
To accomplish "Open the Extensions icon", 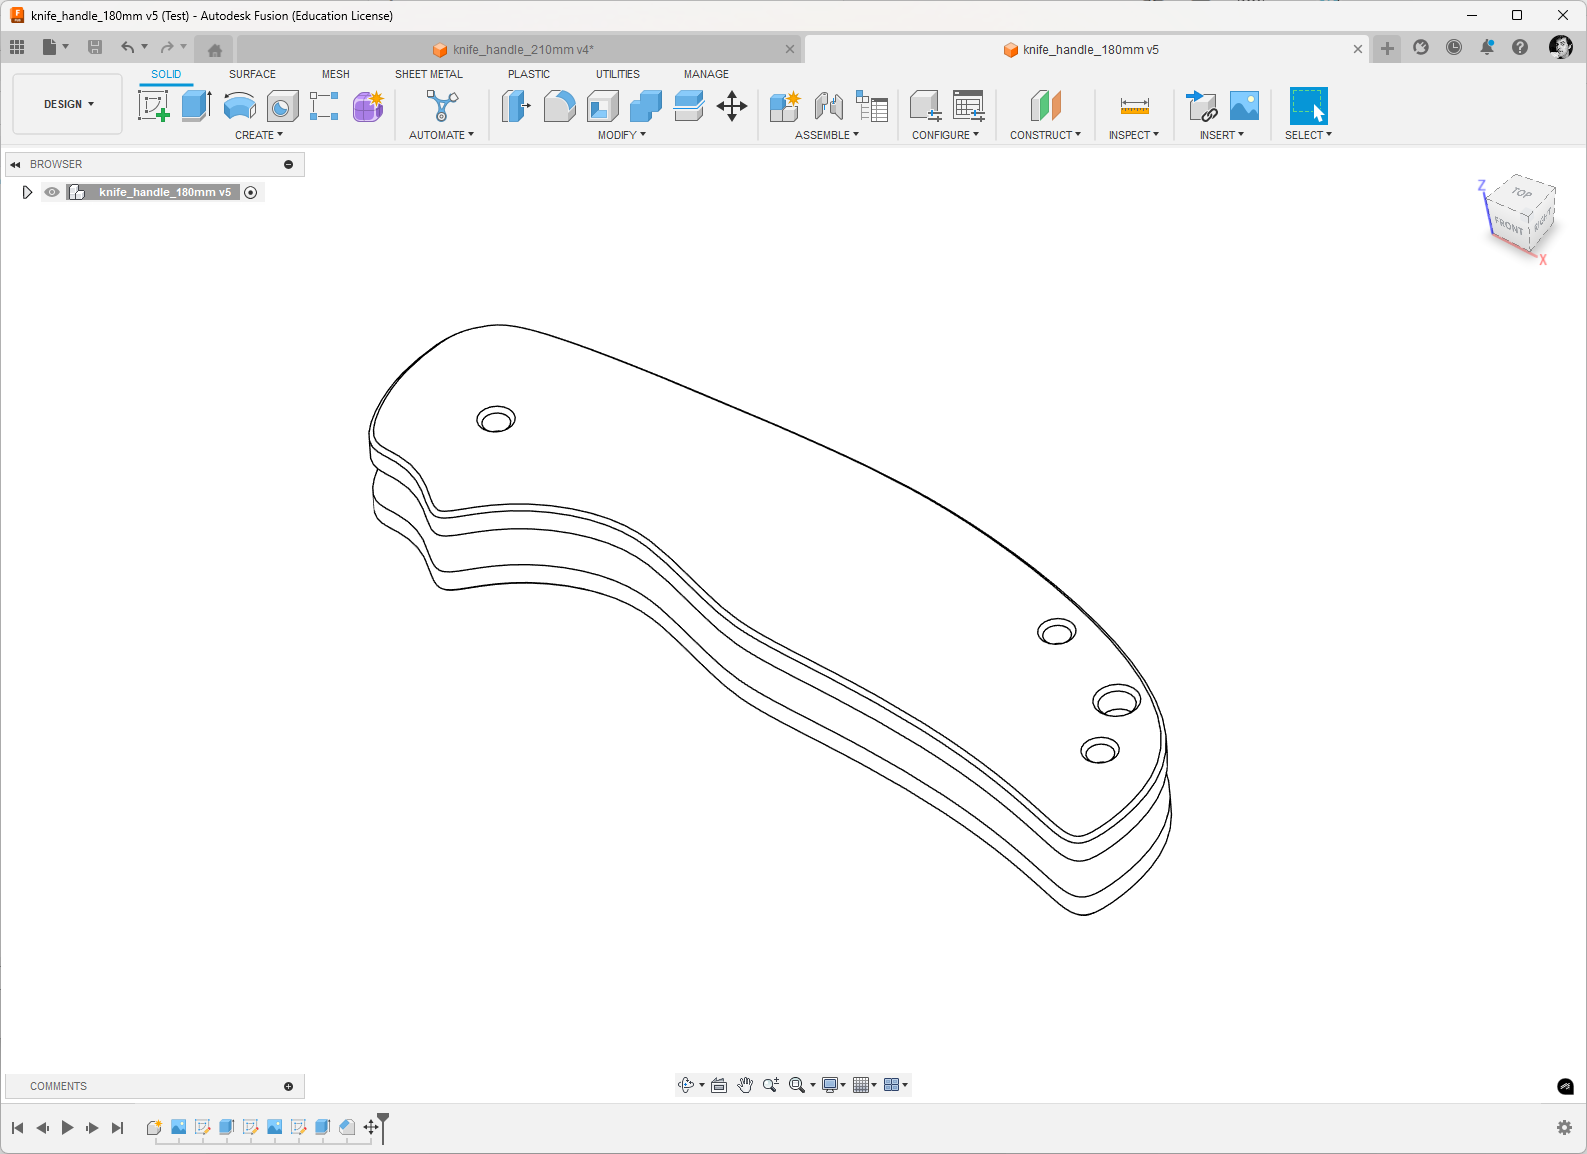I will [1421, 47].
